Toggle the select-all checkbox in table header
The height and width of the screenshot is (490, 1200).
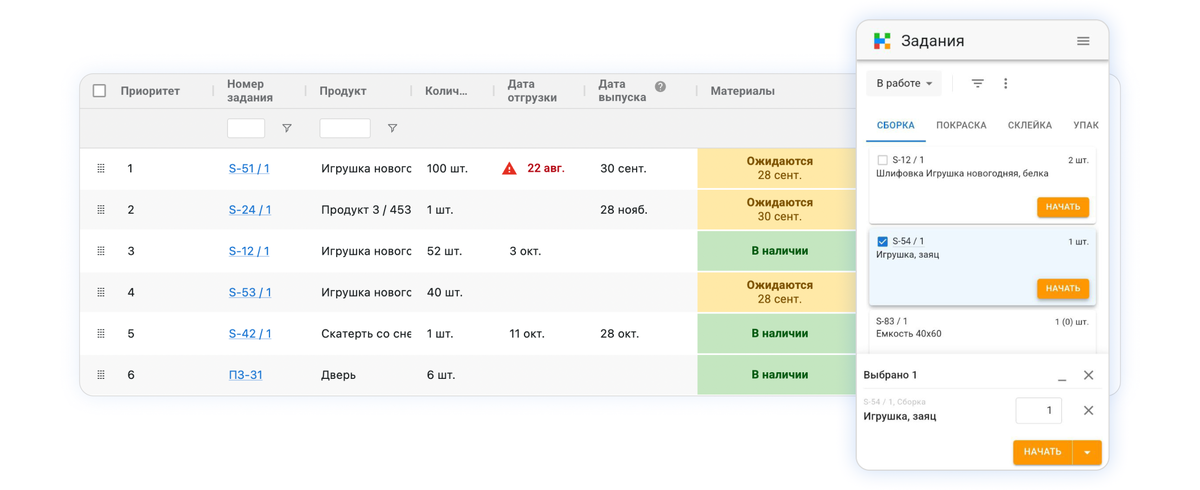coord(99,91)
